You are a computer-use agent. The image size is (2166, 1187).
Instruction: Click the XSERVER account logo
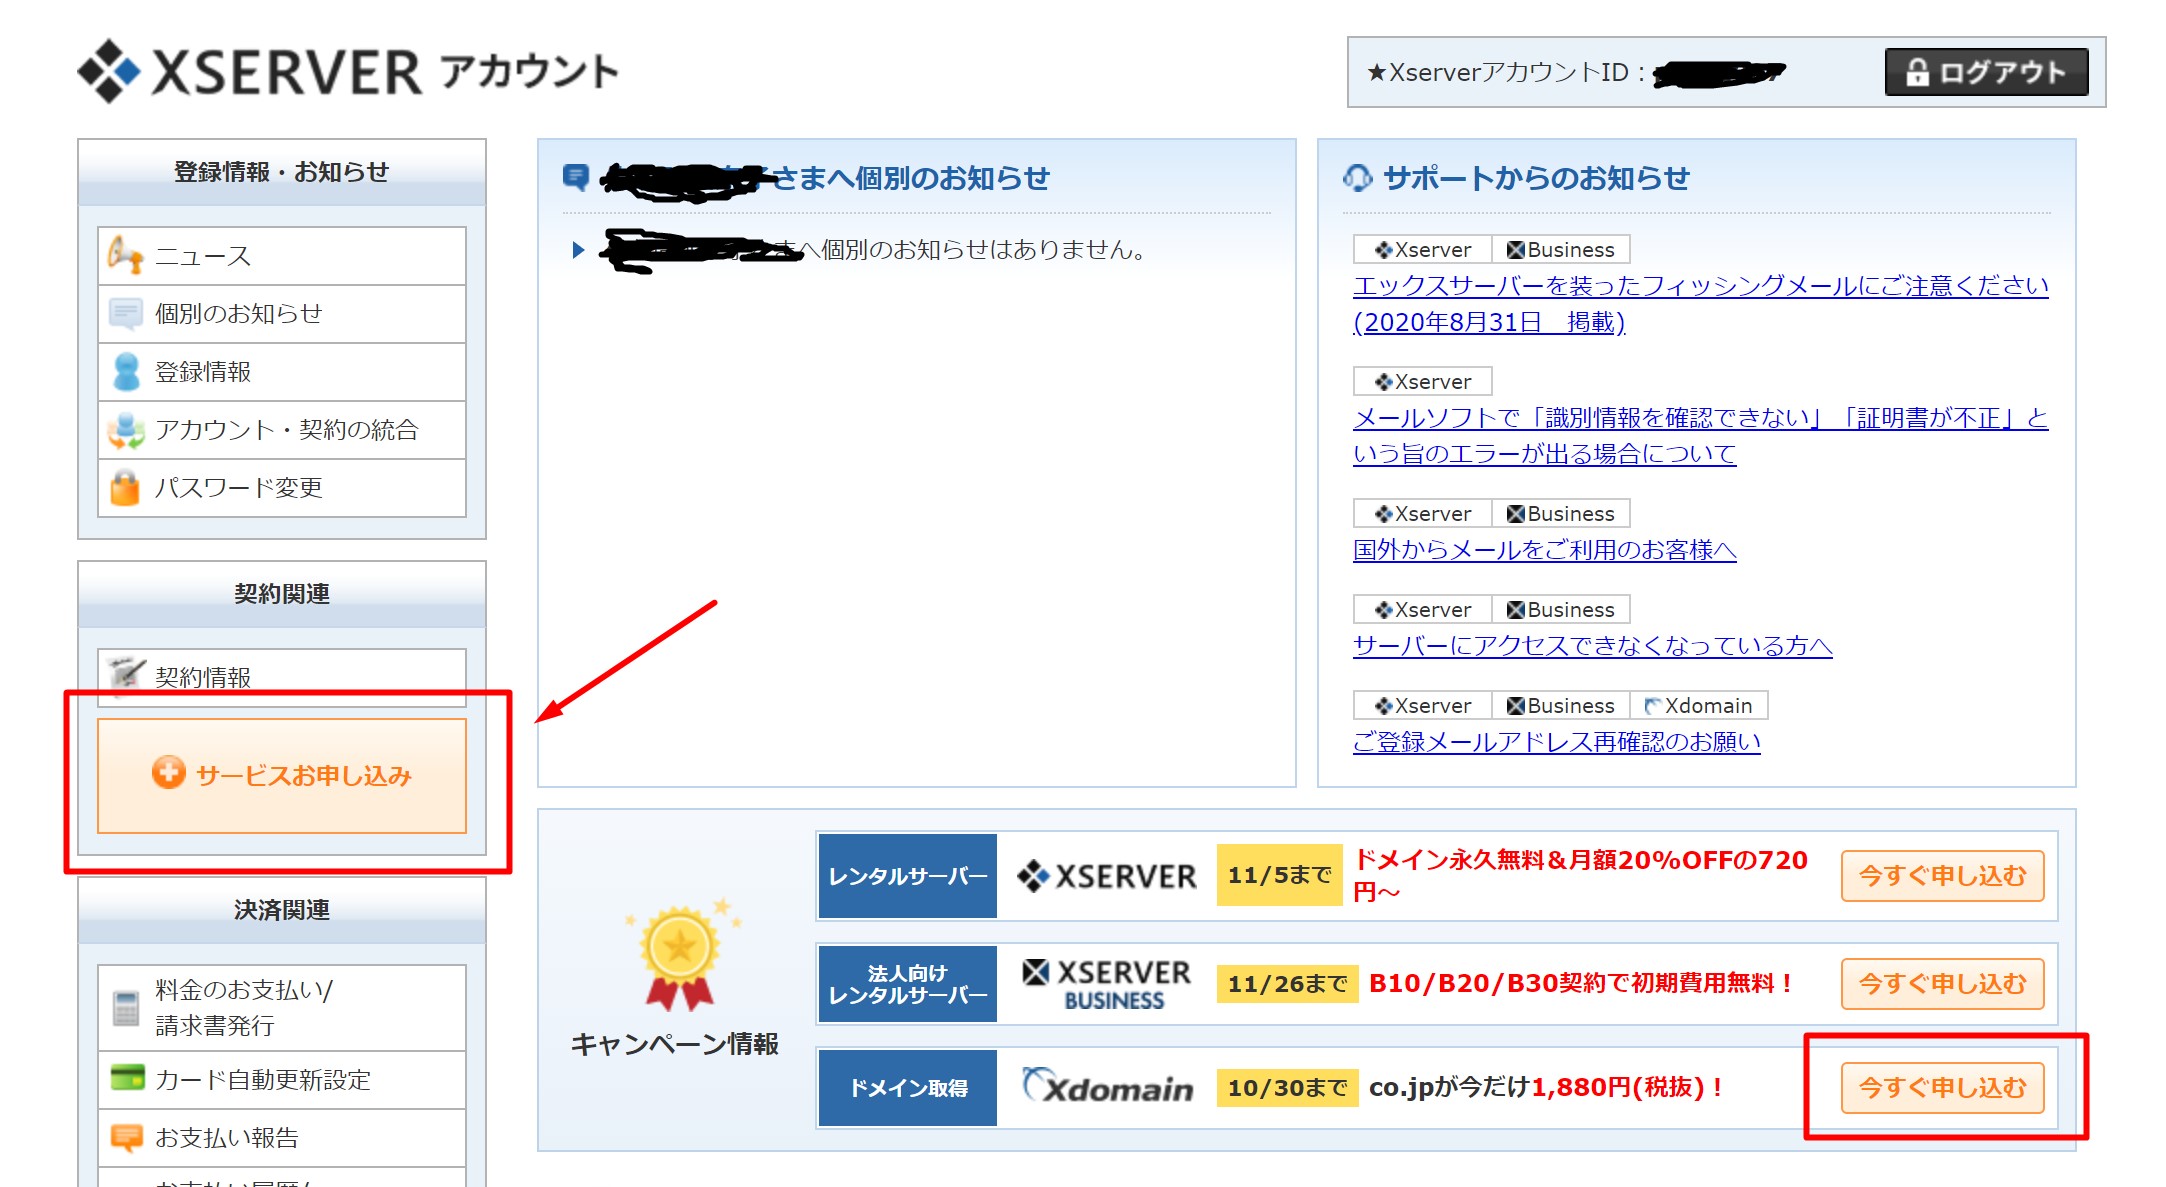[348, 71]
